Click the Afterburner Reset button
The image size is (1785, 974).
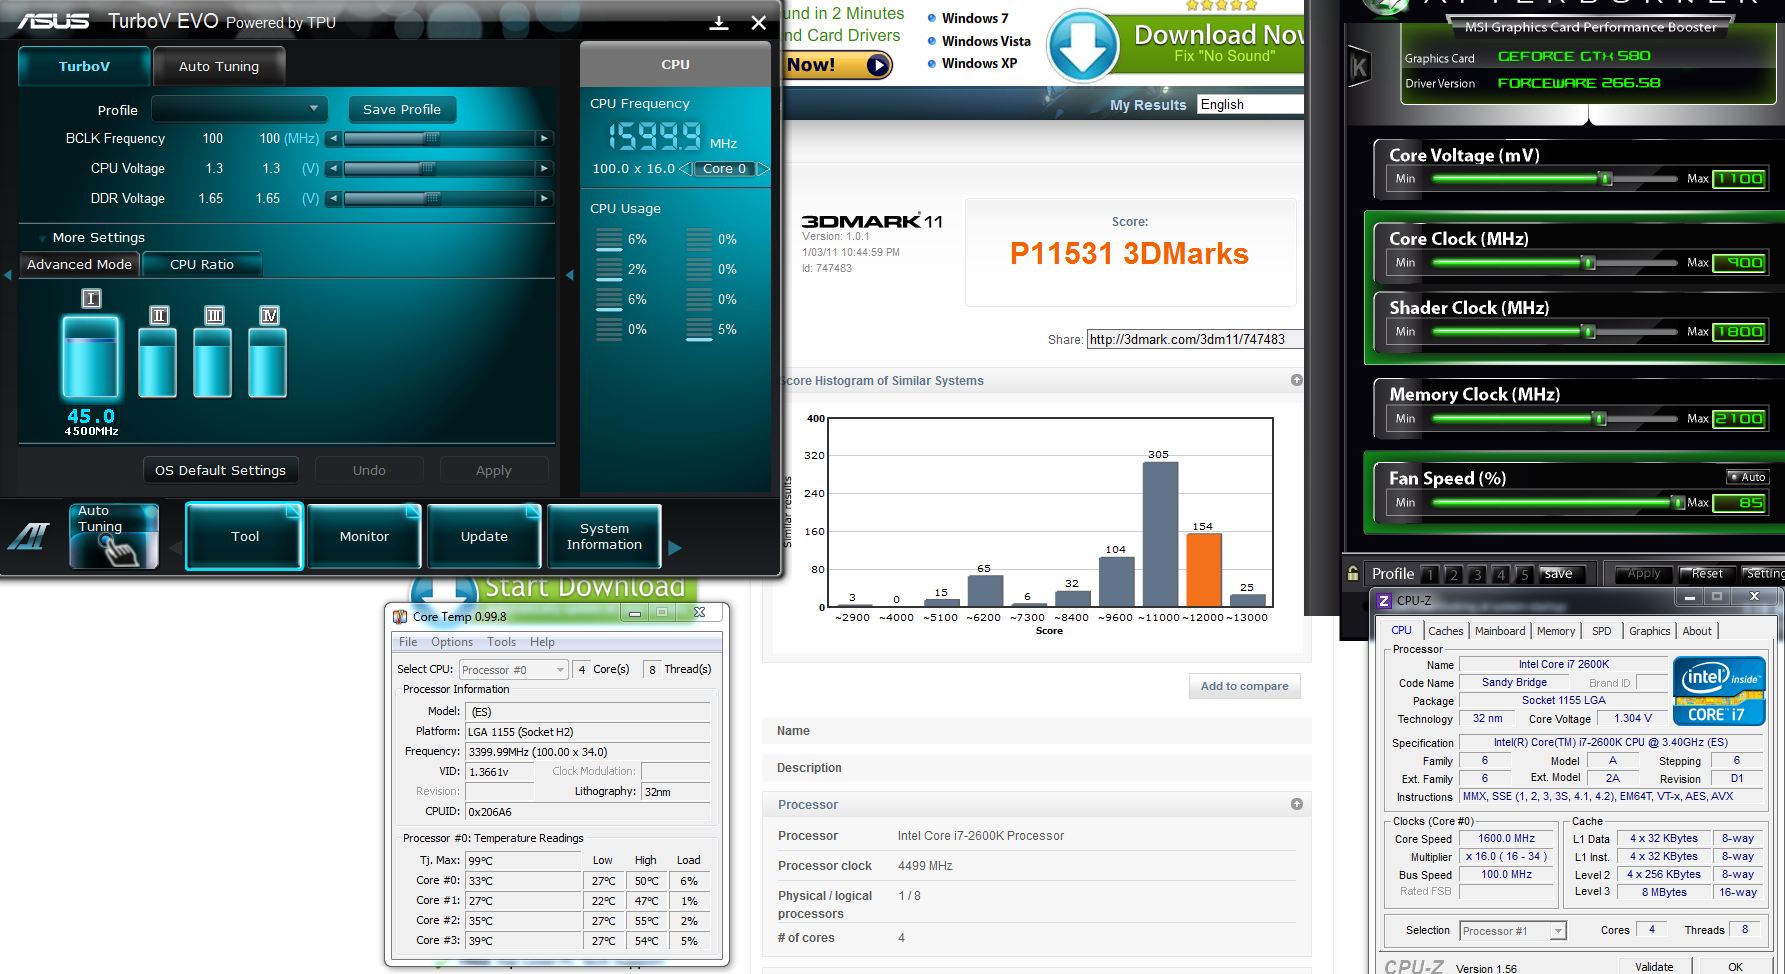(x=1706, y=574)
